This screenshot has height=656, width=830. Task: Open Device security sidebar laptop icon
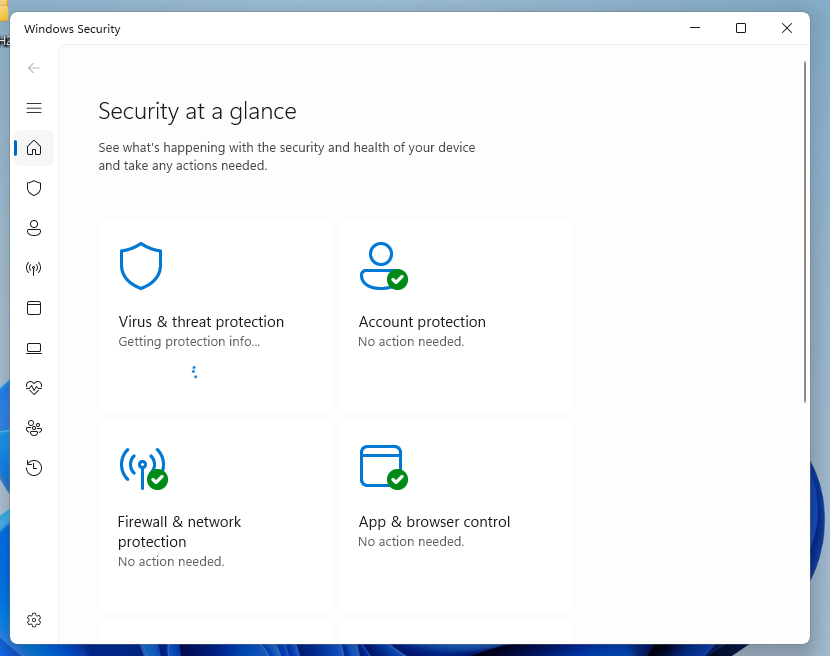point(34,348)
